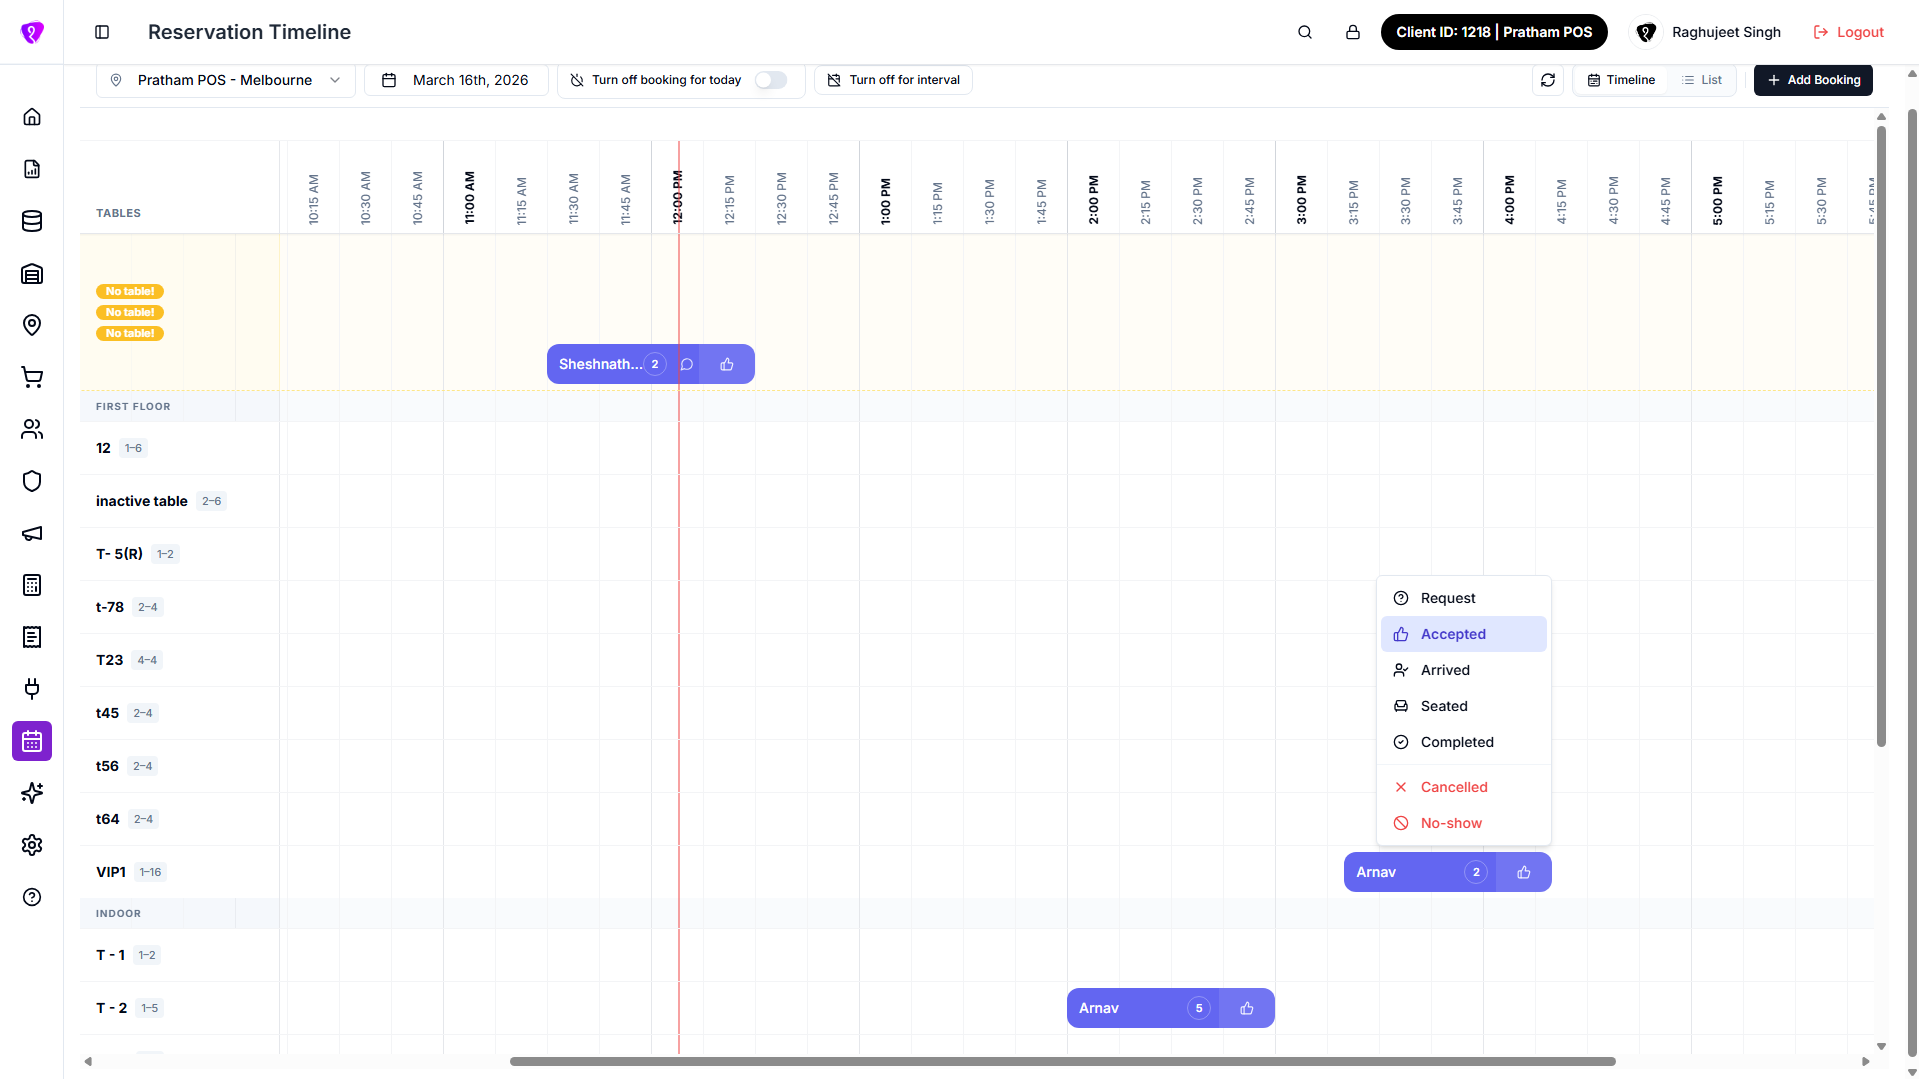Viewport: 1919px width, 1079px height.
Task: Toggle the sidebar panel icon
Action: pyautogui.click(x=102, y=32)
